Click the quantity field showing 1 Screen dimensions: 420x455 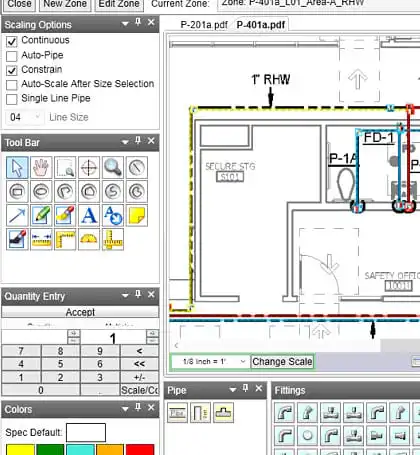tap(113, 338)
